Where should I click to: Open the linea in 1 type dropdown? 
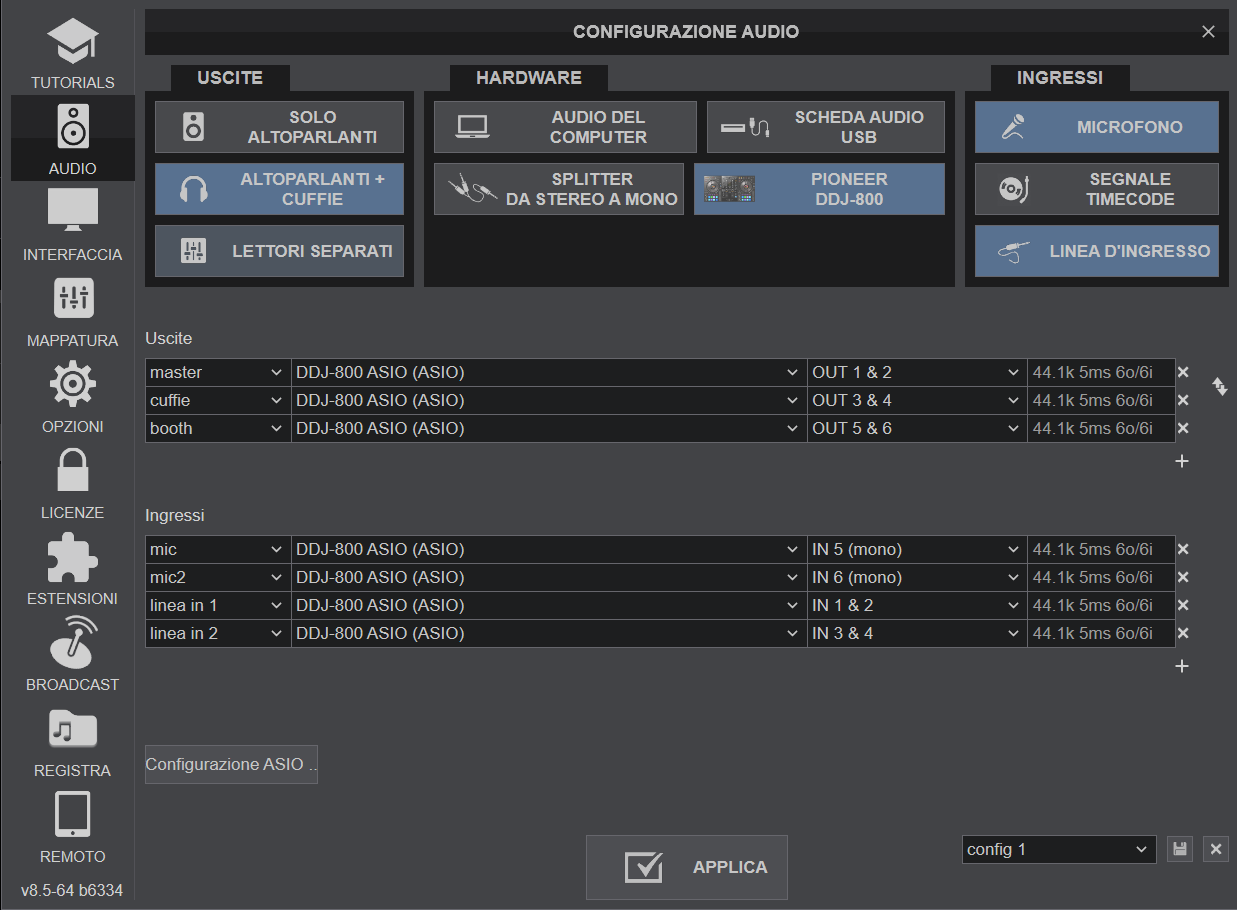pos(218,605)
